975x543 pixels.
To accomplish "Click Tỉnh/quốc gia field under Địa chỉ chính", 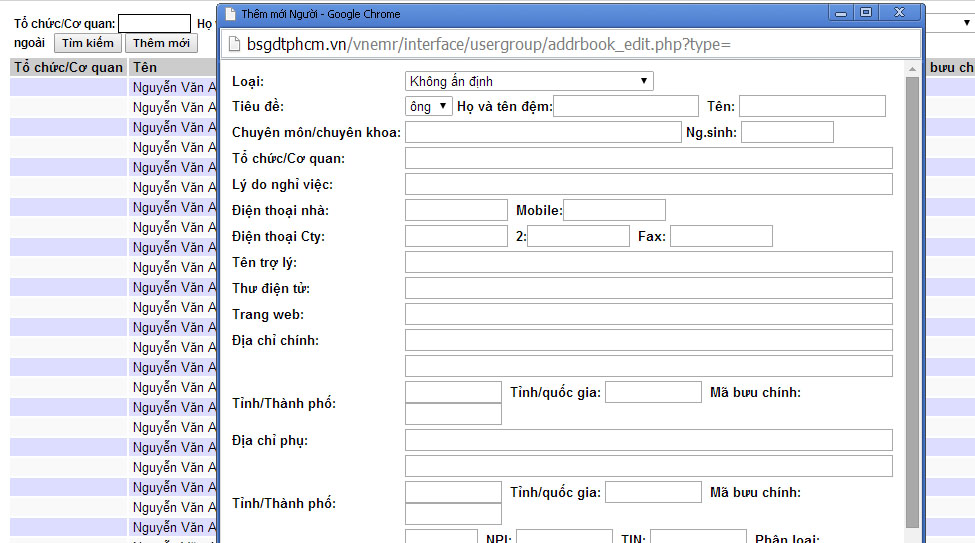I will pyautogui.click(x=654, y=392).
